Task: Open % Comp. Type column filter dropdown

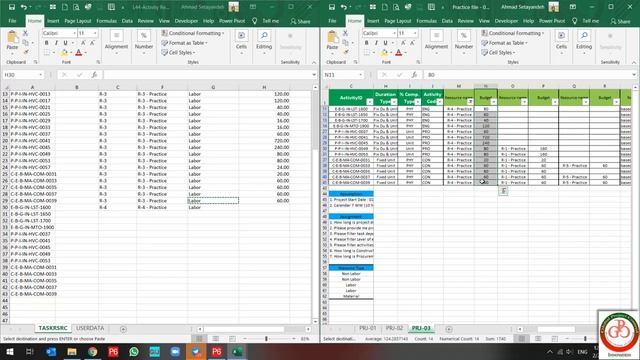Action: tap(418, 102)
